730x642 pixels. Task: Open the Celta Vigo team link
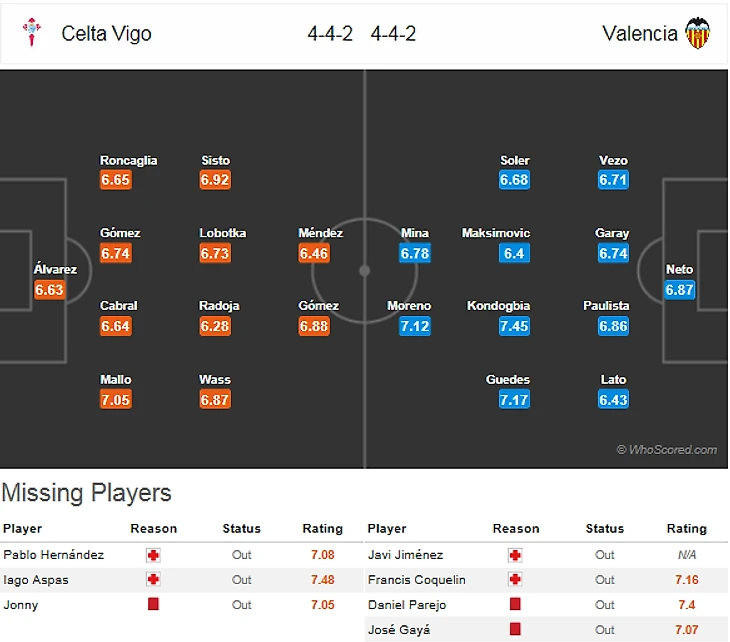tap(106, 34)
